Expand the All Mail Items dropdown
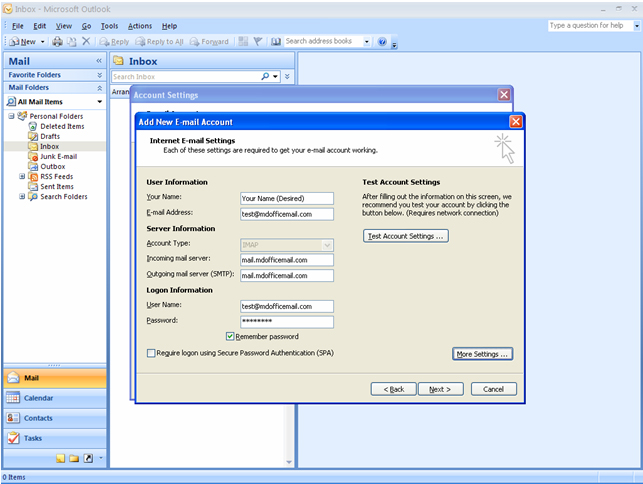Image resolution: width=643 pixels, height=484 pixels. click(x=99, y=102)
